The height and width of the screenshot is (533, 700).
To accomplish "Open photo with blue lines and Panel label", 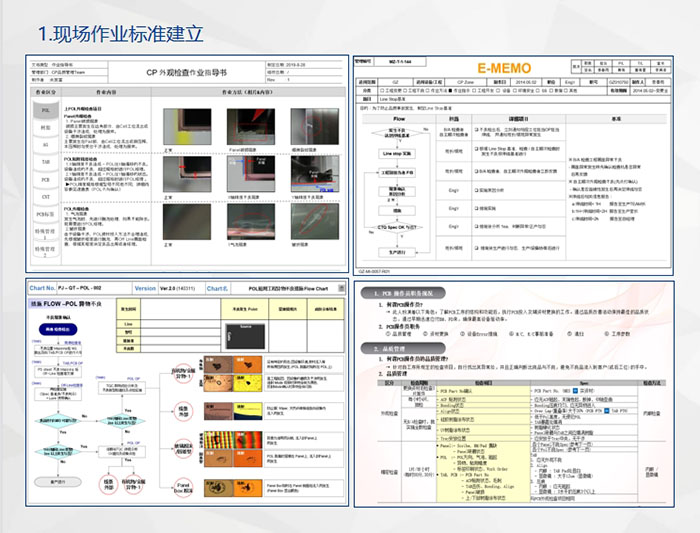I will pos(251,174).
